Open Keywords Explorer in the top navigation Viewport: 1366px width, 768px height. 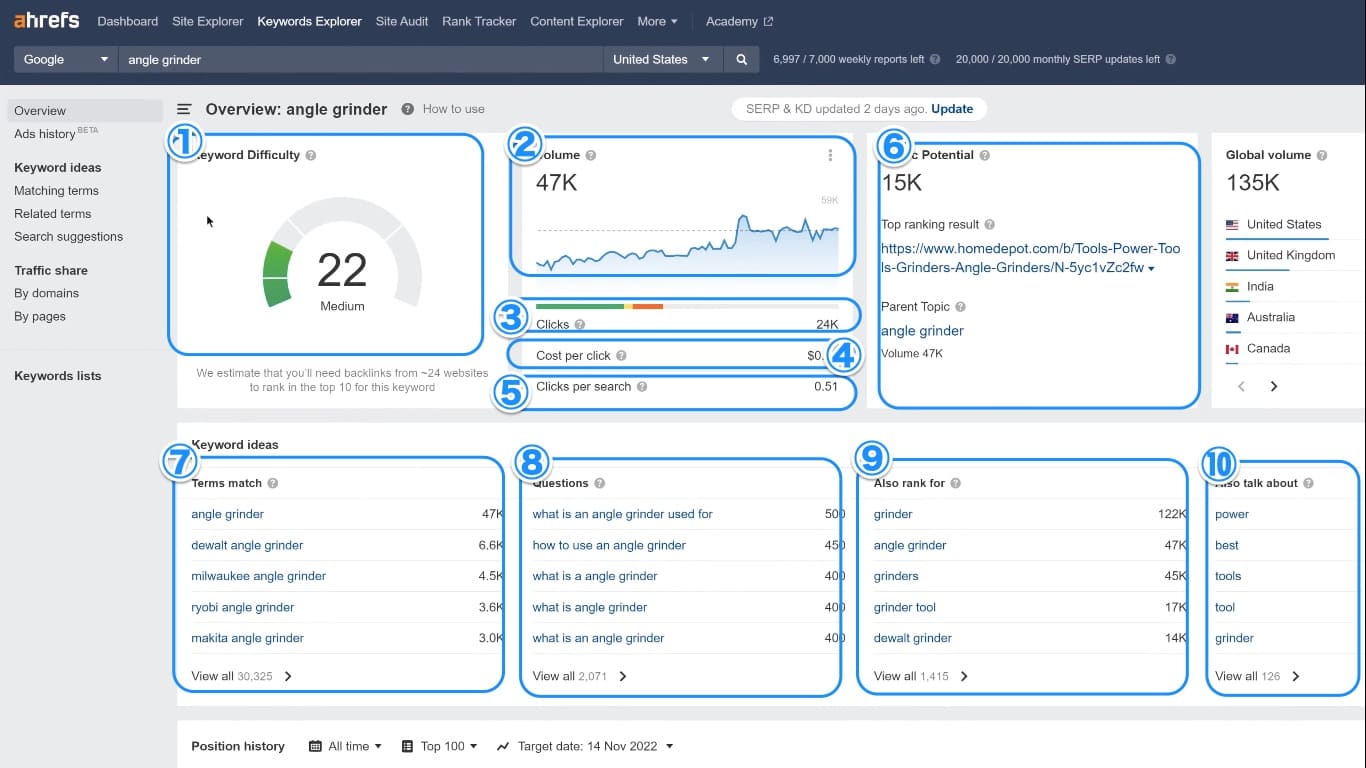(x=310, y=21)
